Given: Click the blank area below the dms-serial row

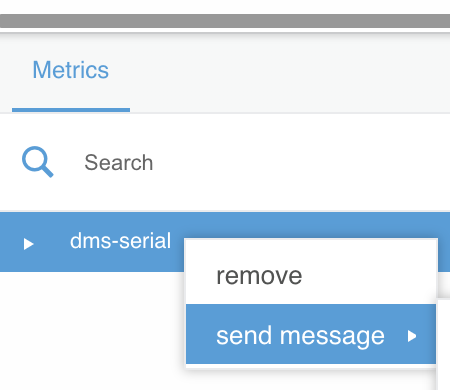Looking at the screenshot, I should coord(92,330).
